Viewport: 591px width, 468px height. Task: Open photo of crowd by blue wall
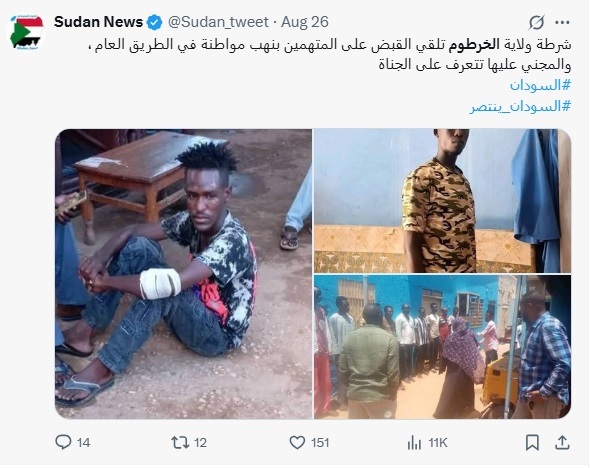pyautogui.click(x=442, y=347)
